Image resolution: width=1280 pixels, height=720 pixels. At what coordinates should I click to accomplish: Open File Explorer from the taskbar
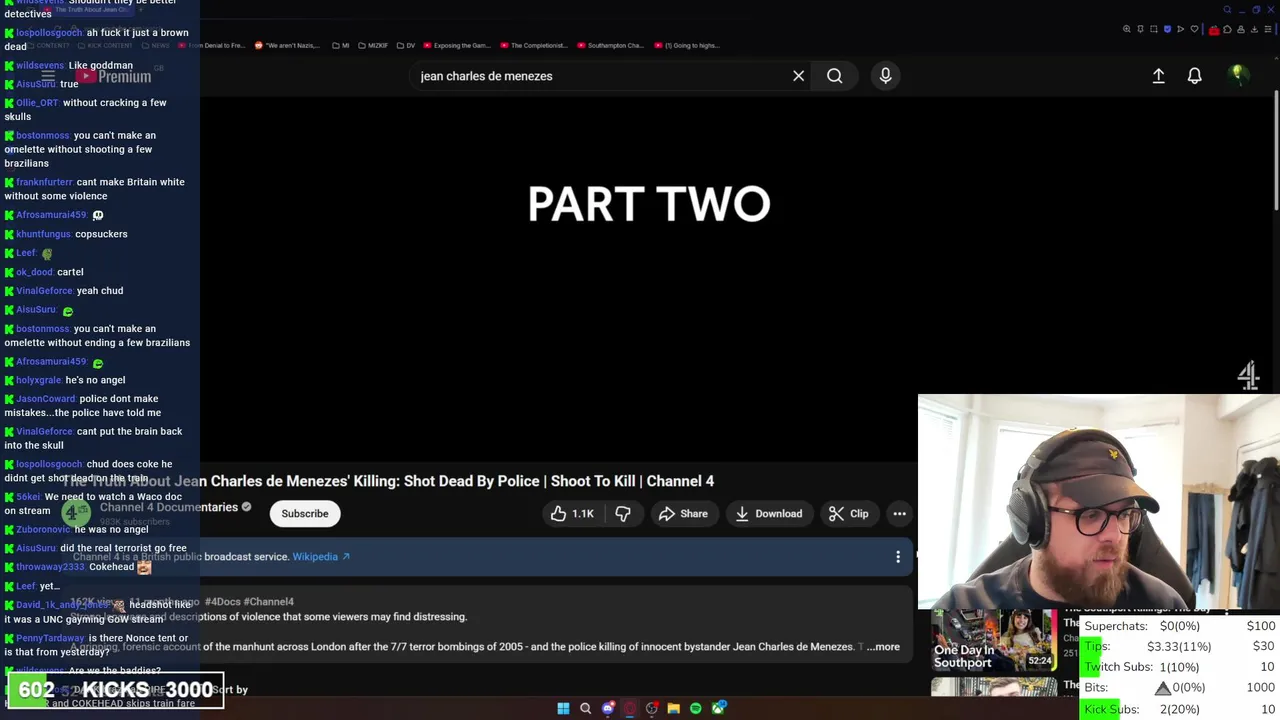[674, 708]
